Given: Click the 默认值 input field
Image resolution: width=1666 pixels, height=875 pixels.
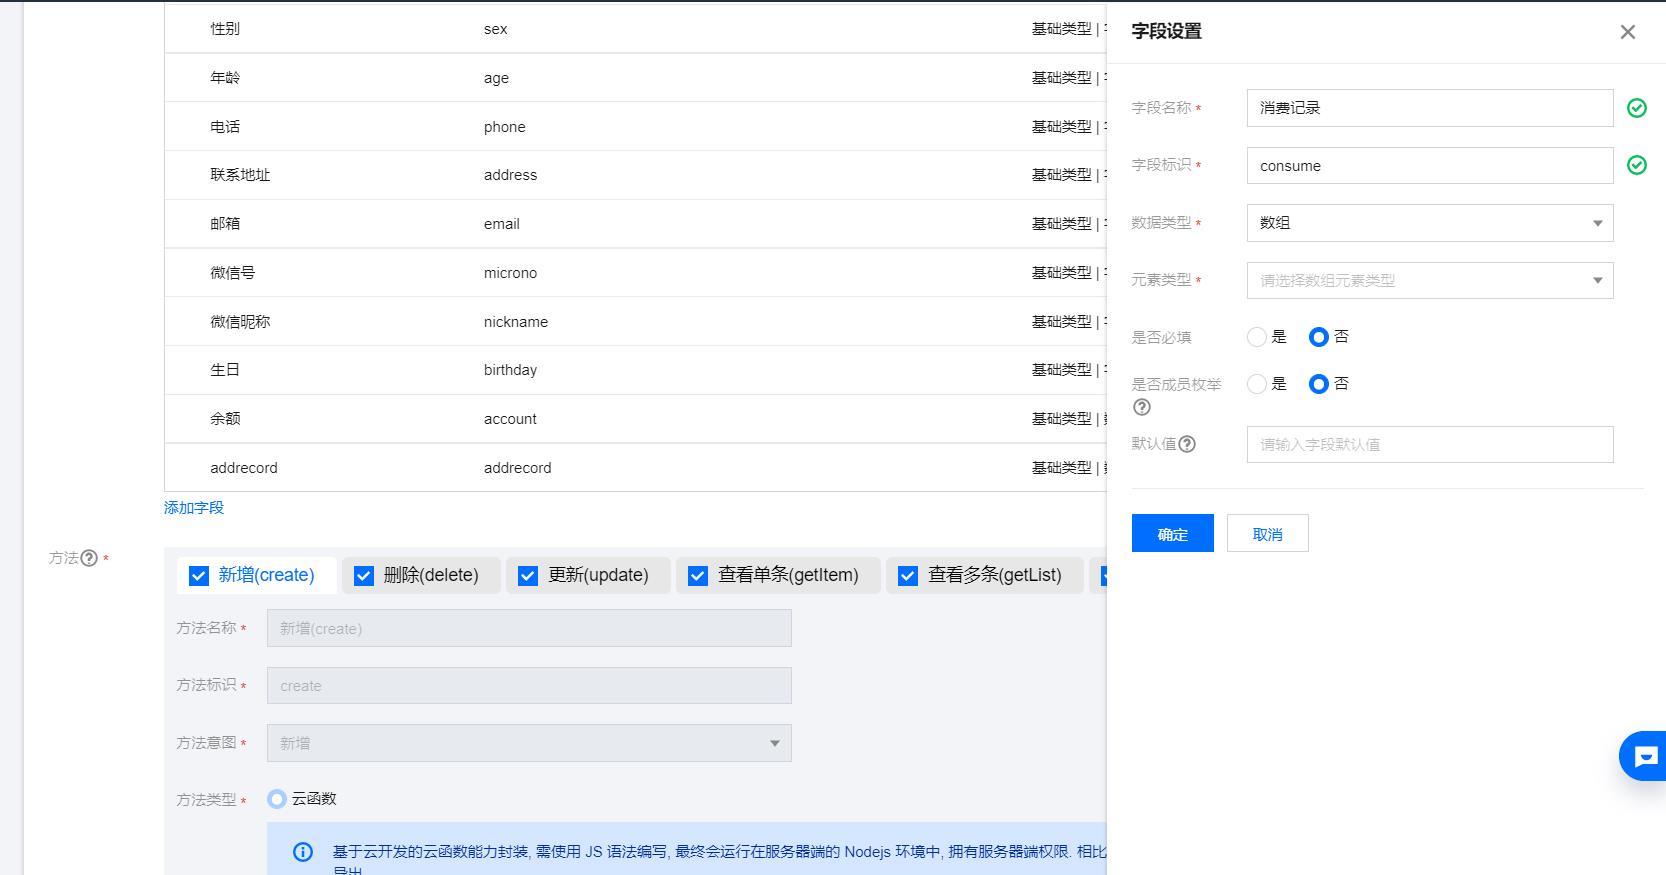Looking at the screenshot, I should 1429,445.
